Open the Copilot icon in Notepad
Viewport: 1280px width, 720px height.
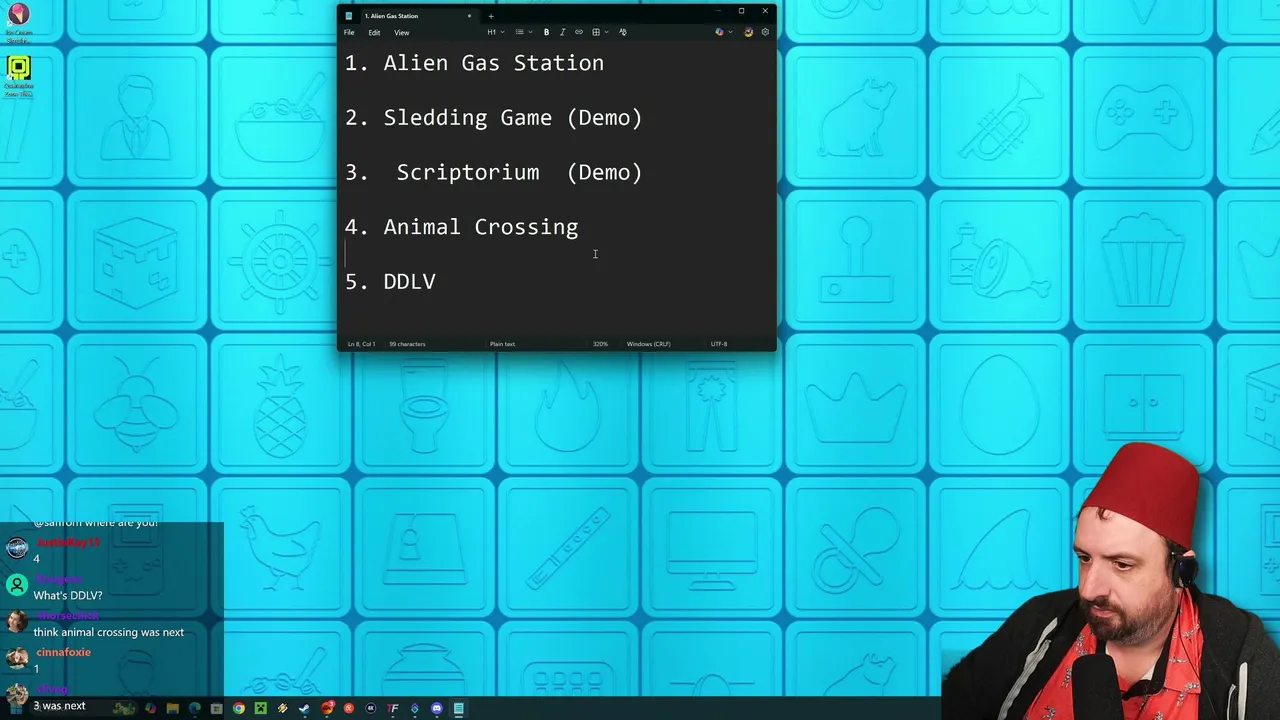point(719,32)
